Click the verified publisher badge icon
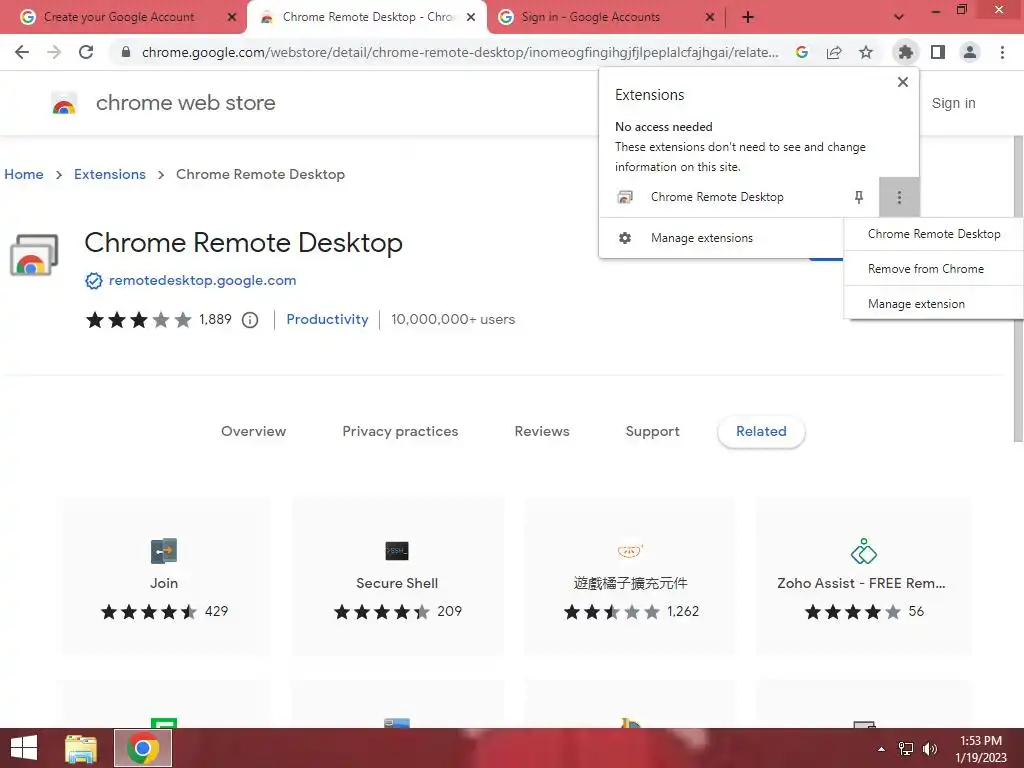This screenshot has height=768, width=1024. 94,281
